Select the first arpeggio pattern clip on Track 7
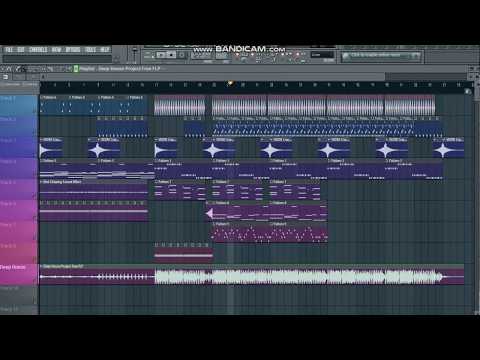This screenshot has height=360, width=480. pyautogui.click(x=240, y=232)
